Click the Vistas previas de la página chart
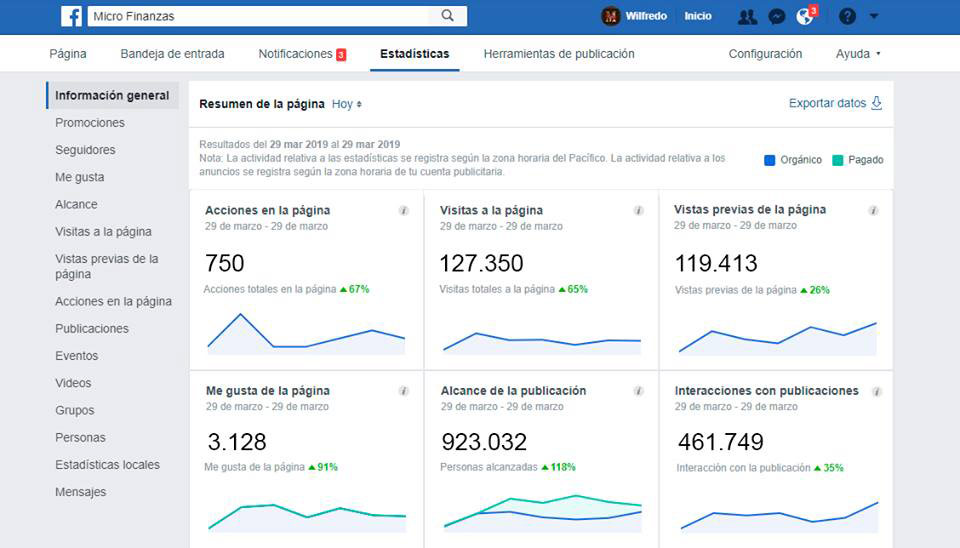This screenshot has width=960, height=548. pyautogui.click(x=778, y=338)
